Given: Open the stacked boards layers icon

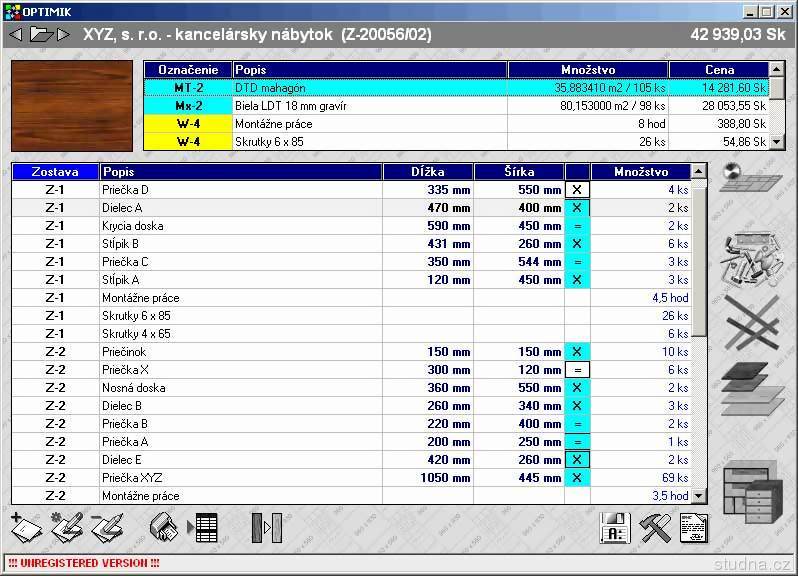Looking at the screenshot, I should [x=753, y=388].
